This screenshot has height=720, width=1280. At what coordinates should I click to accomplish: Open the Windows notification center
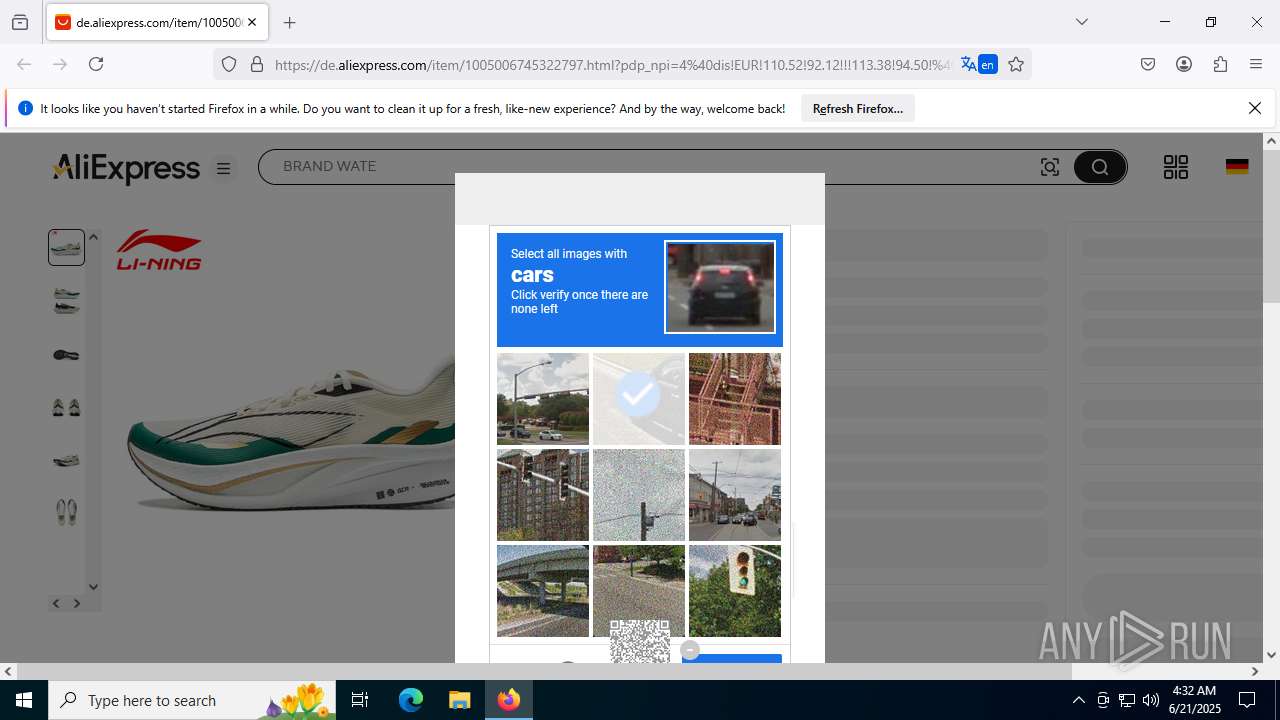click(x=1247, y=700)
